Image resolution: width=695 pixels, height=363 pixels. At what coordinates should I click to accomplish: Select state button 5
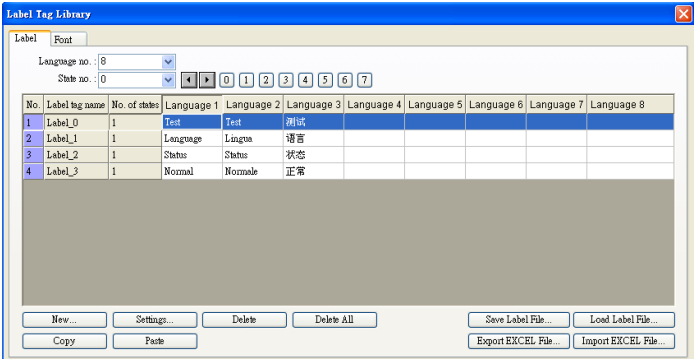point(325,80)
